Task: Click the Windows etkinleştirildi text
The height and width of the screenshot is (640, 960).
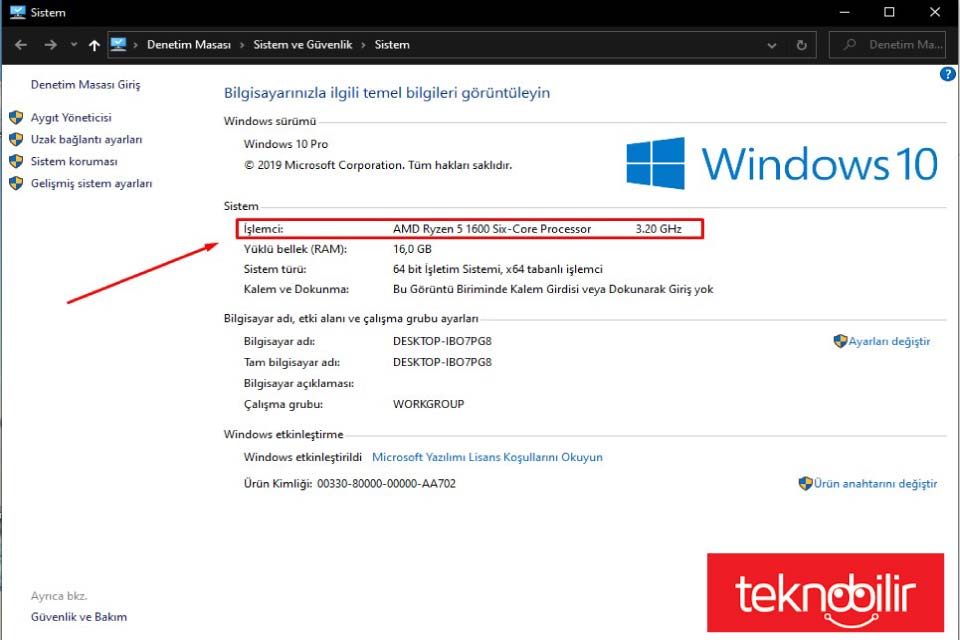Action: coord(302,457)
